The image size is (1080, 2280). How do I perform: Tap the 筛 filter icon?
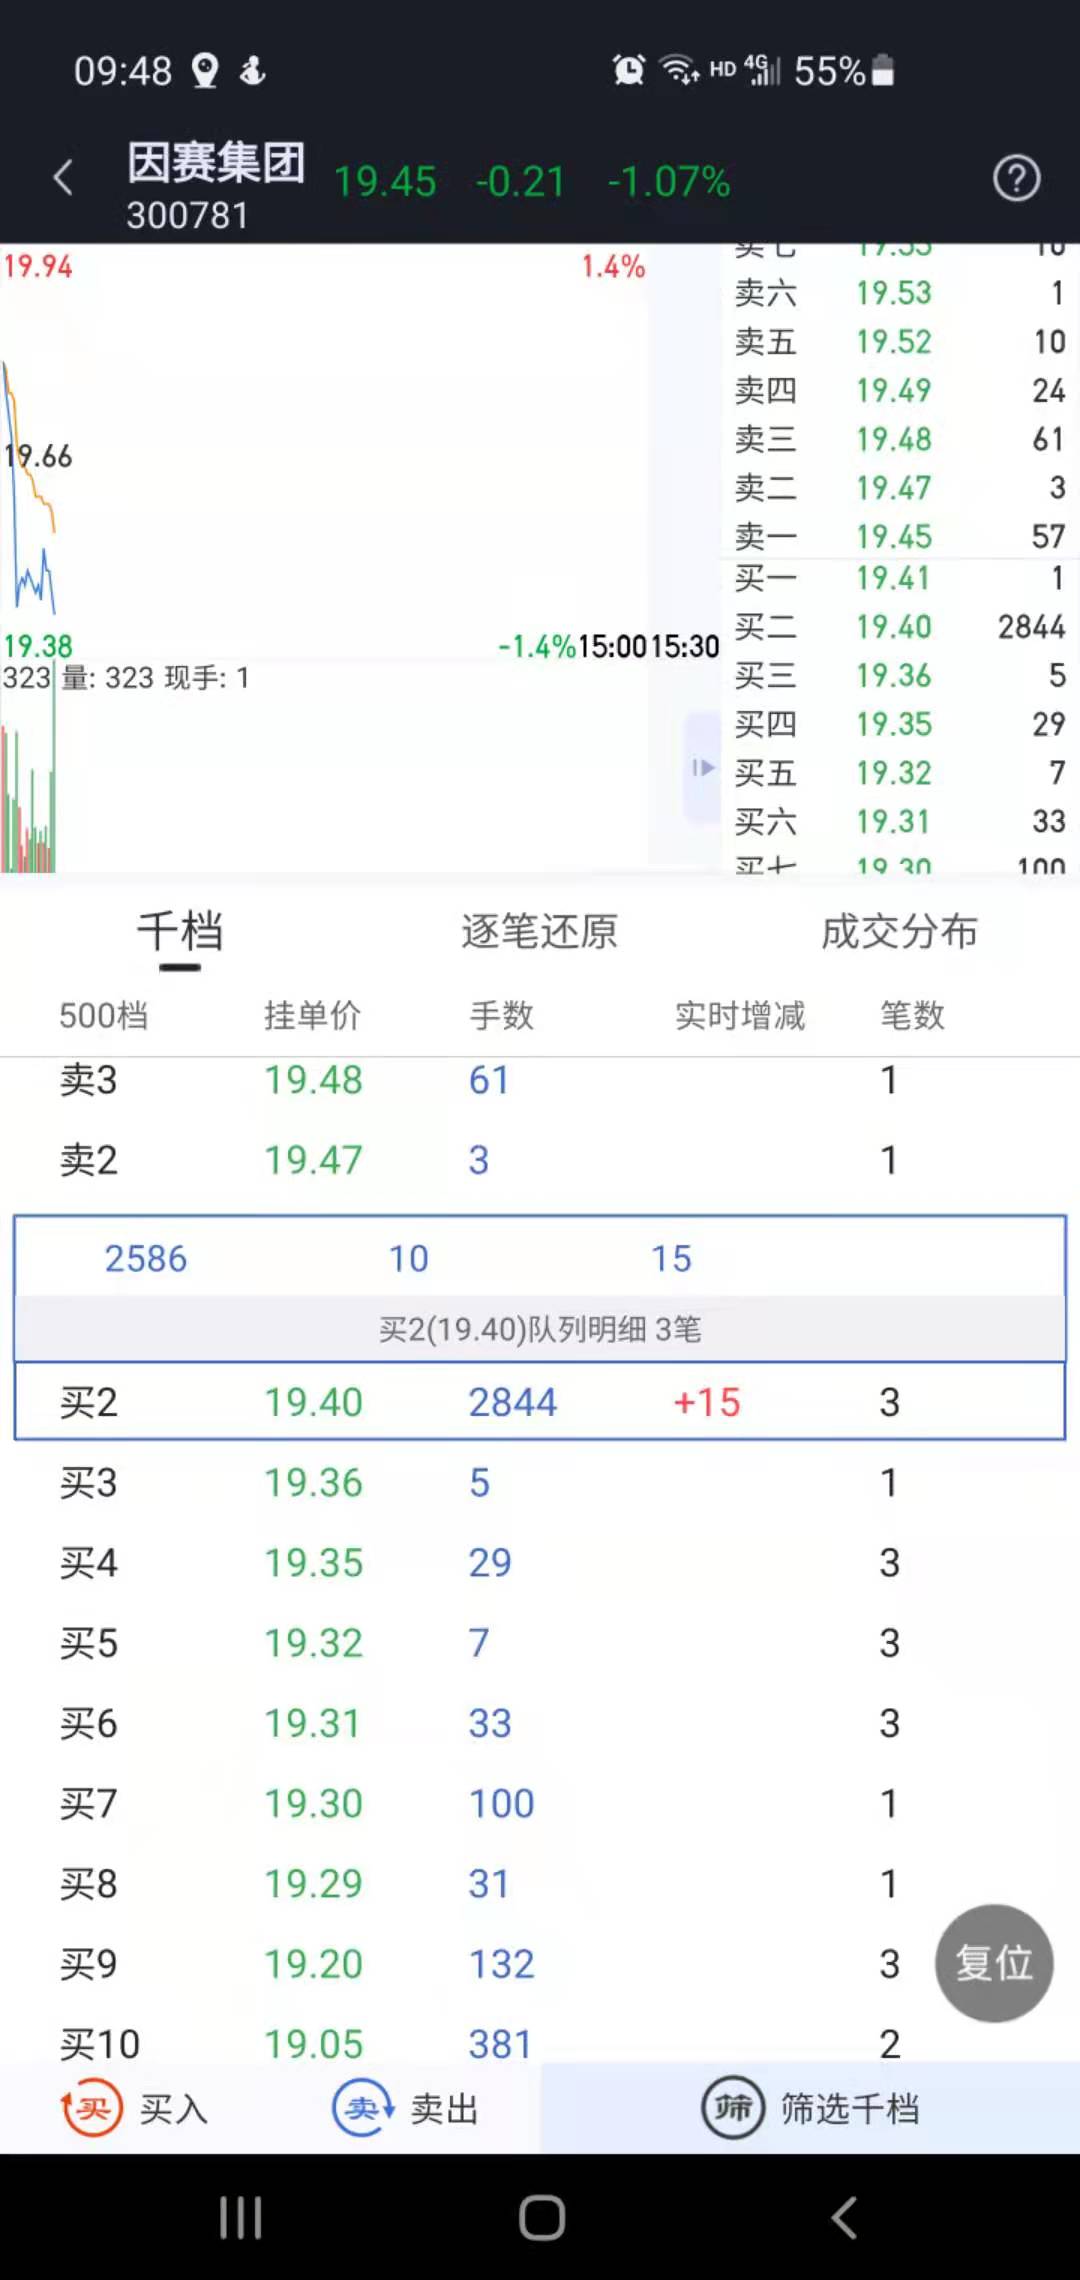(733, 2108)
